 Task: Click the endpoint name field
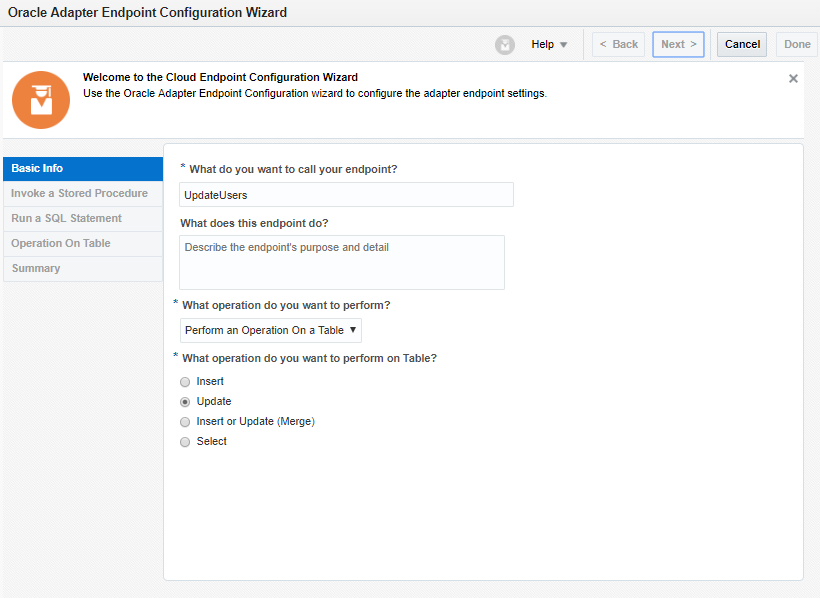[346, 195]
